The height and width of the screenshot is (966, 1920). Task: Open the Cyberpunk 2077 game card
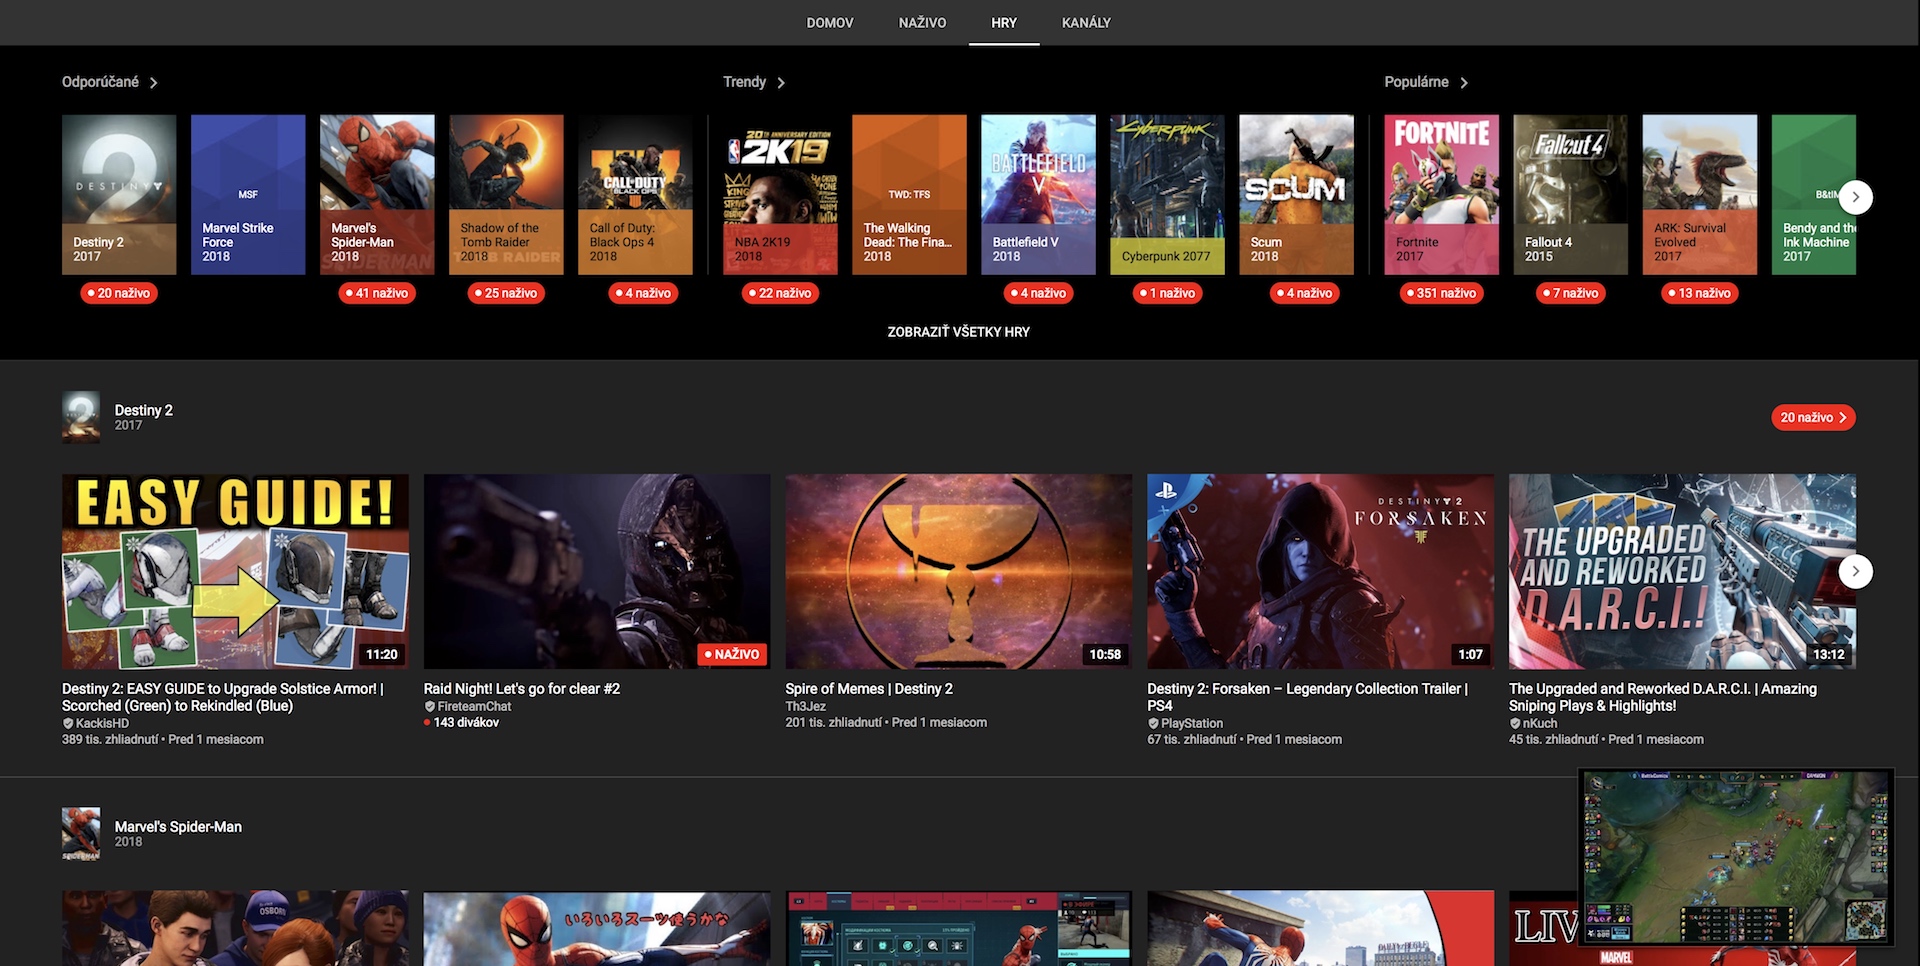[x=1167, y=194]
